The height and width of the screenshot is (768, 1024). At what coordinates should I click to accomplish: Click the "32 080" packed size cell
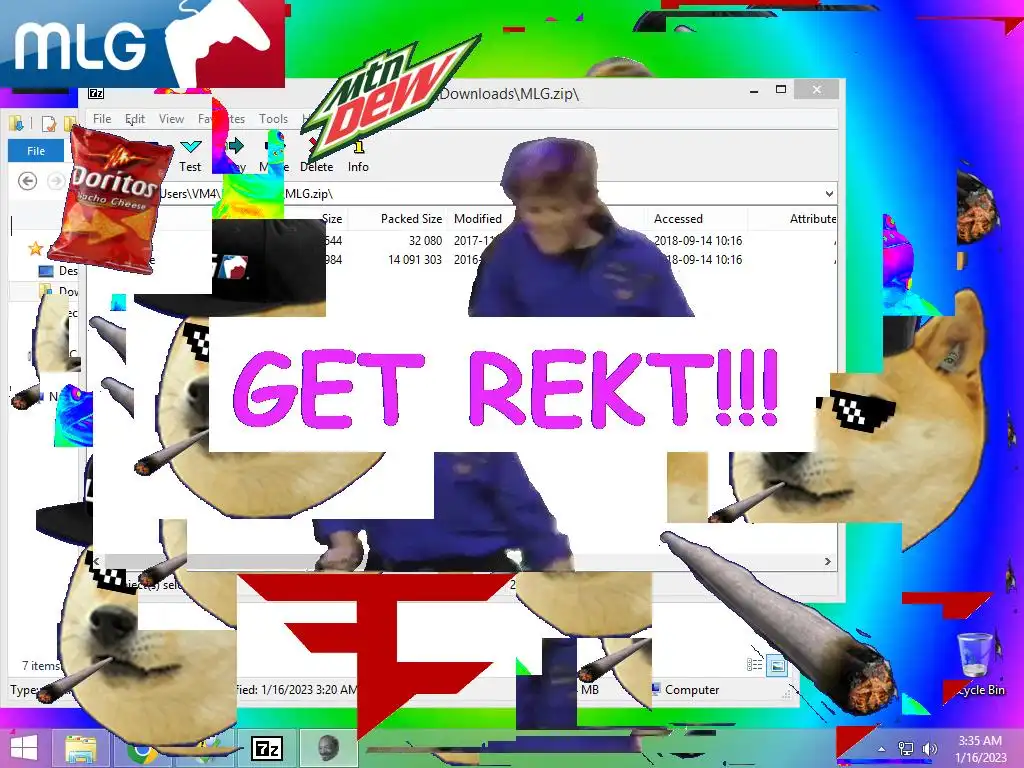(425, 240)
